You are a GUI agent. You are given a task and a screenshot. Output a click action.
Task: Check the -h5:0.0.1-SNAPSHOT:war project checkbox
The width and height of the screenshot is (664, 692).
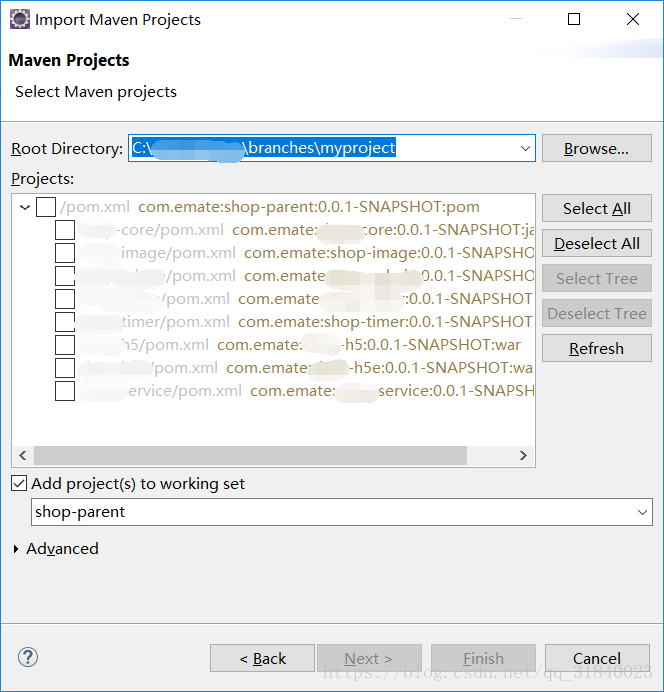tap(65, 345)
